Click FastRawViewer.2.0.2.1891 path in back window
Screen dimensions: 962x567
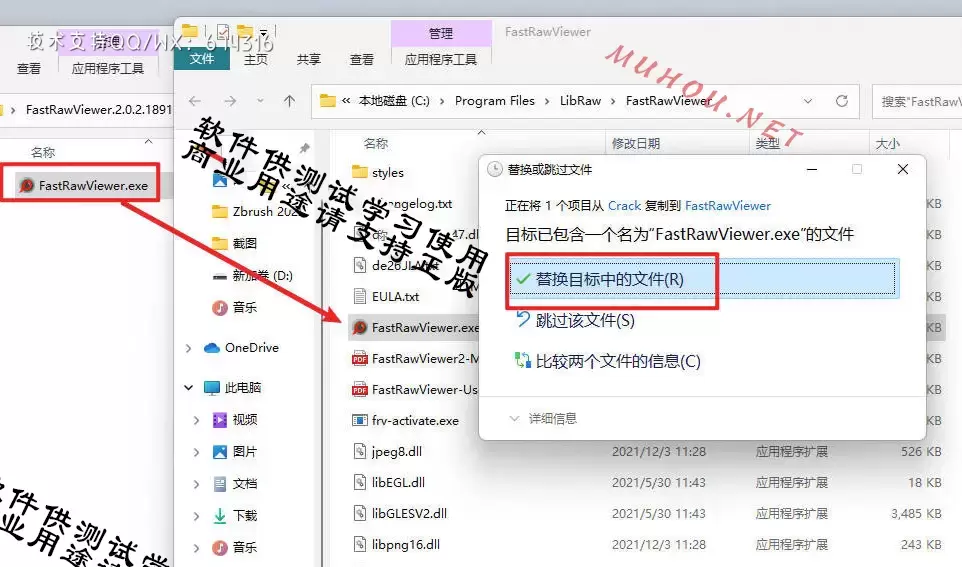click(98, 110)
